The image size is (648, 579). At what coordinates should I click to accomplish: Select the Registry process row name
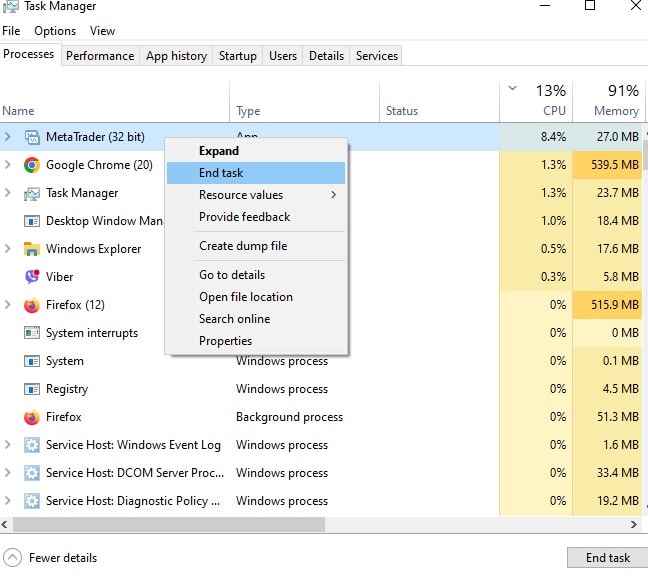(x=67, y=389)
